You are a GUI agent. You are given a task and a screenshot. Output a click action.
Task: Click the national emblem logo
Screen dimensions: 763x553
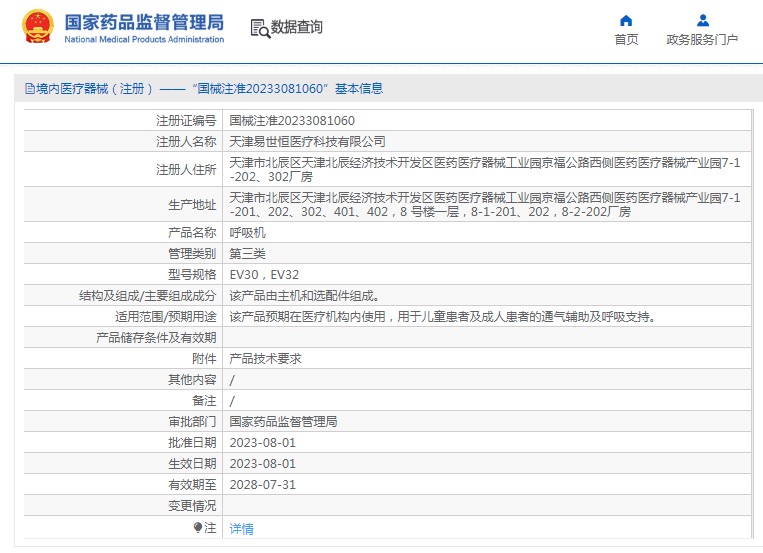coord(38,28)
